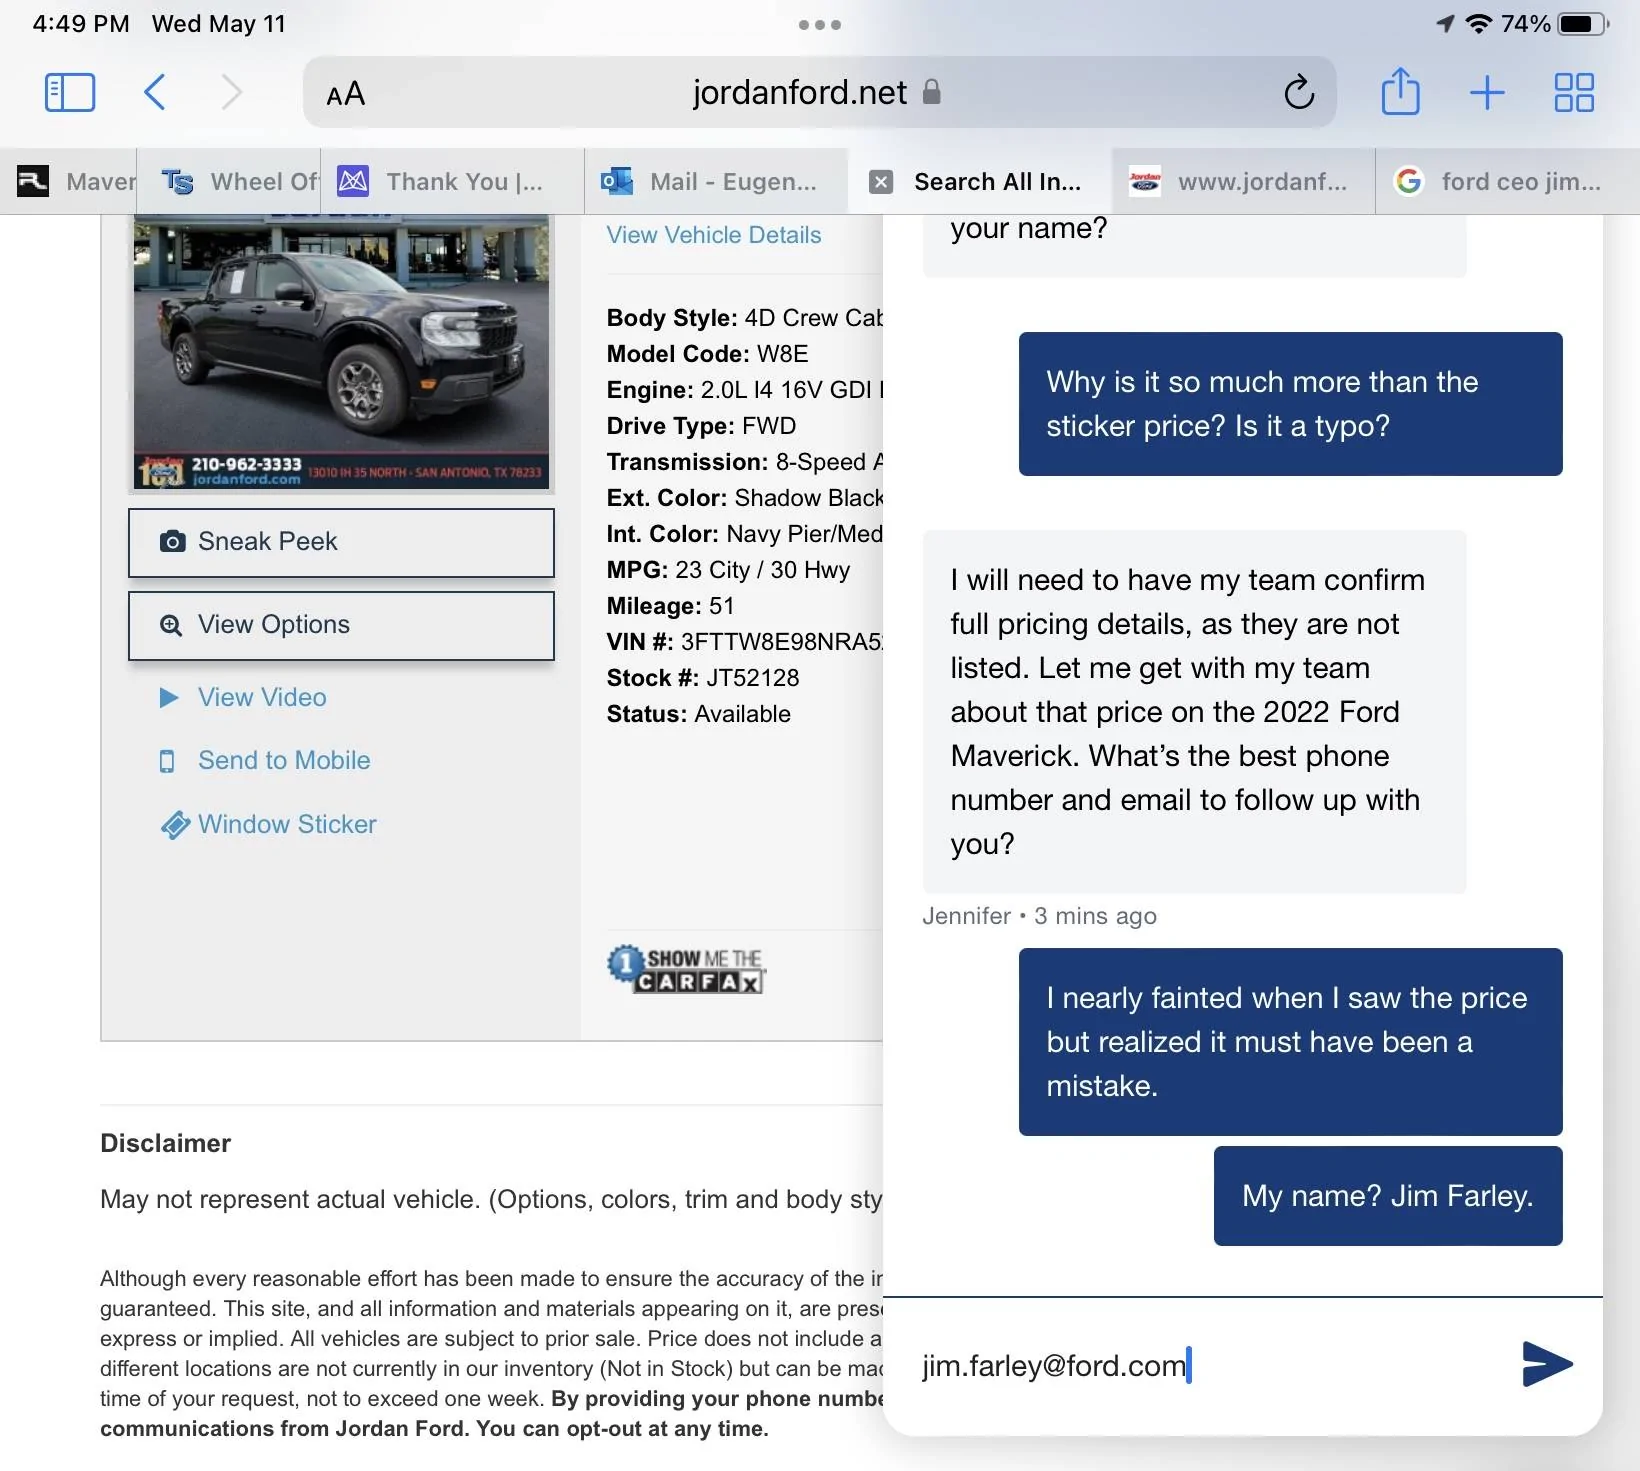Click the Sneak Peek button
1640x1471 pixels.
point(341,542)
